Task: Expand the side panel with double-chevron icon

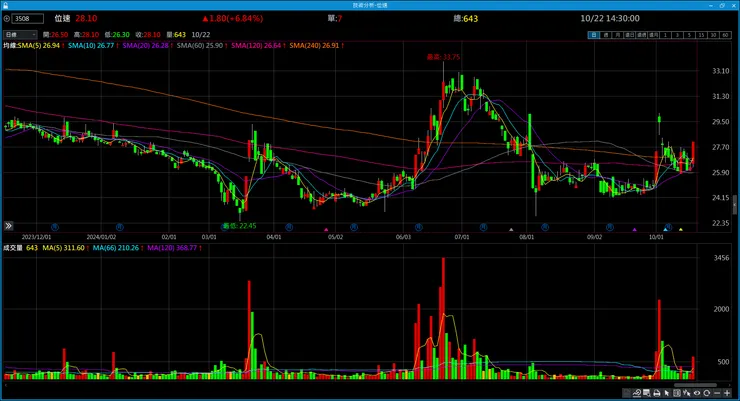Action: tap(8, 226)
